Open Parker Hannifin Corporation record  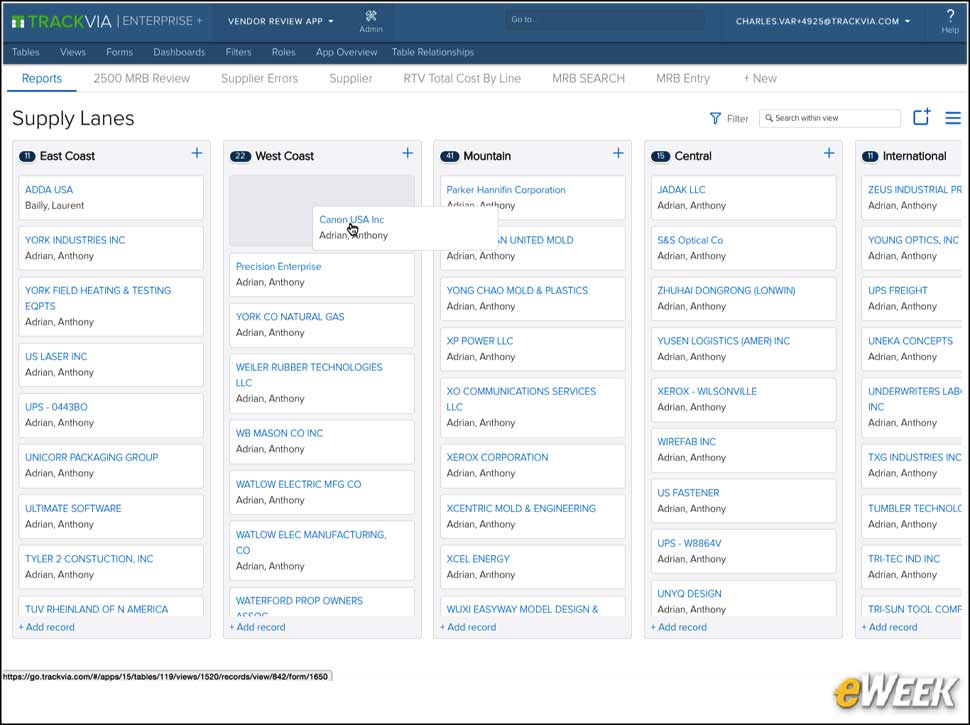tap(506, 189)
